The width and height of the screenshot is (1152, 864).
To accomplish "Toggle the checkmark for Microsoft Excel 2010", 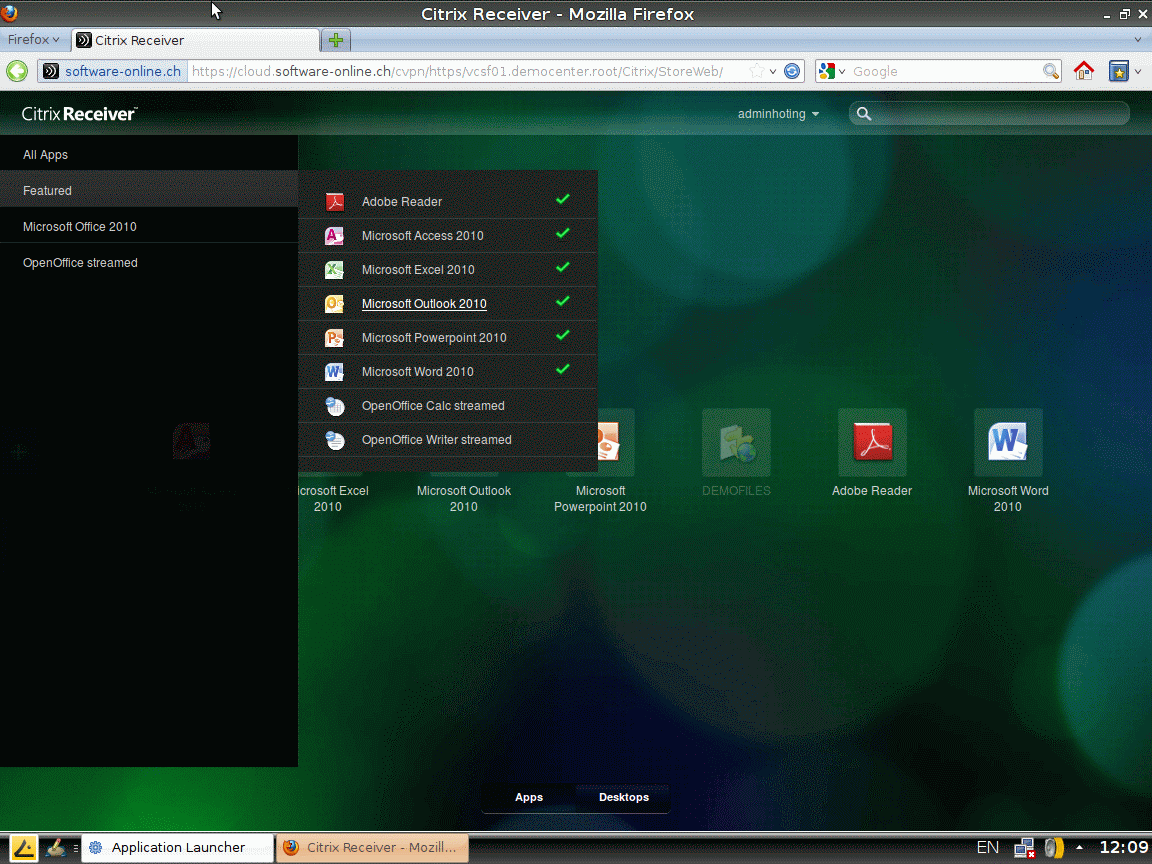I will click(563, 267).
